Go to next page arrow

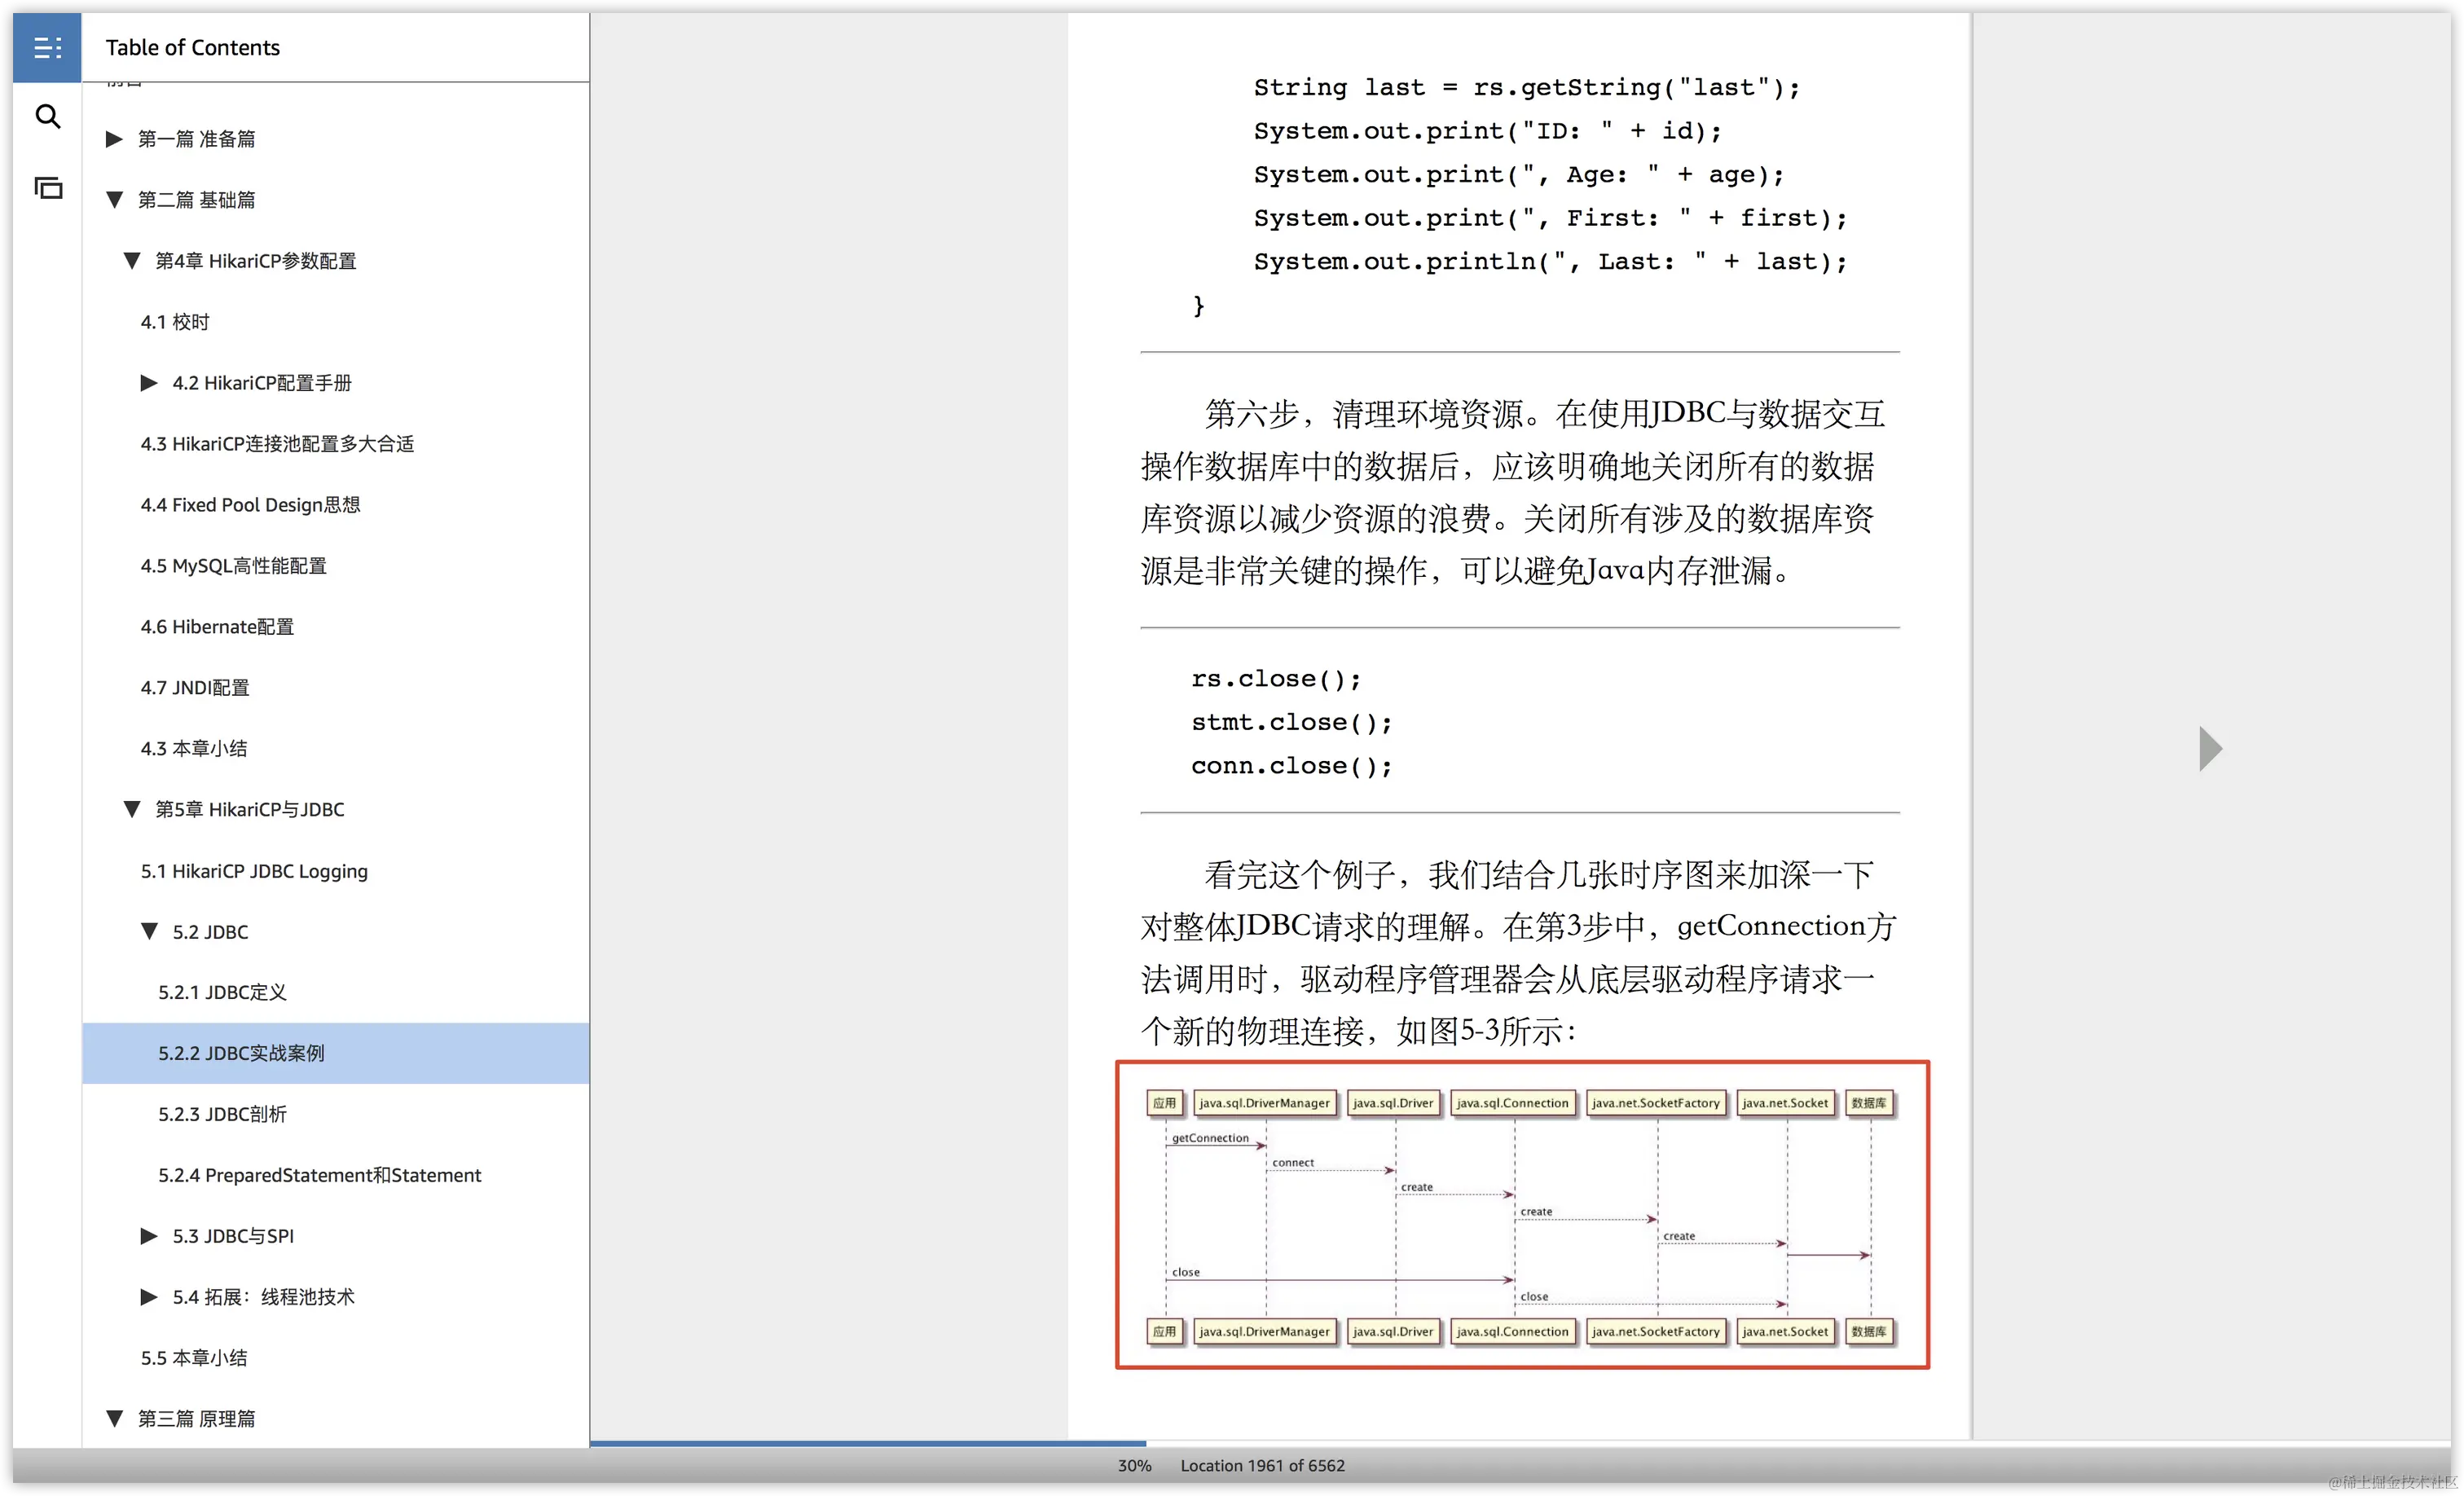pyautogui.click(x=2210, y=748)
